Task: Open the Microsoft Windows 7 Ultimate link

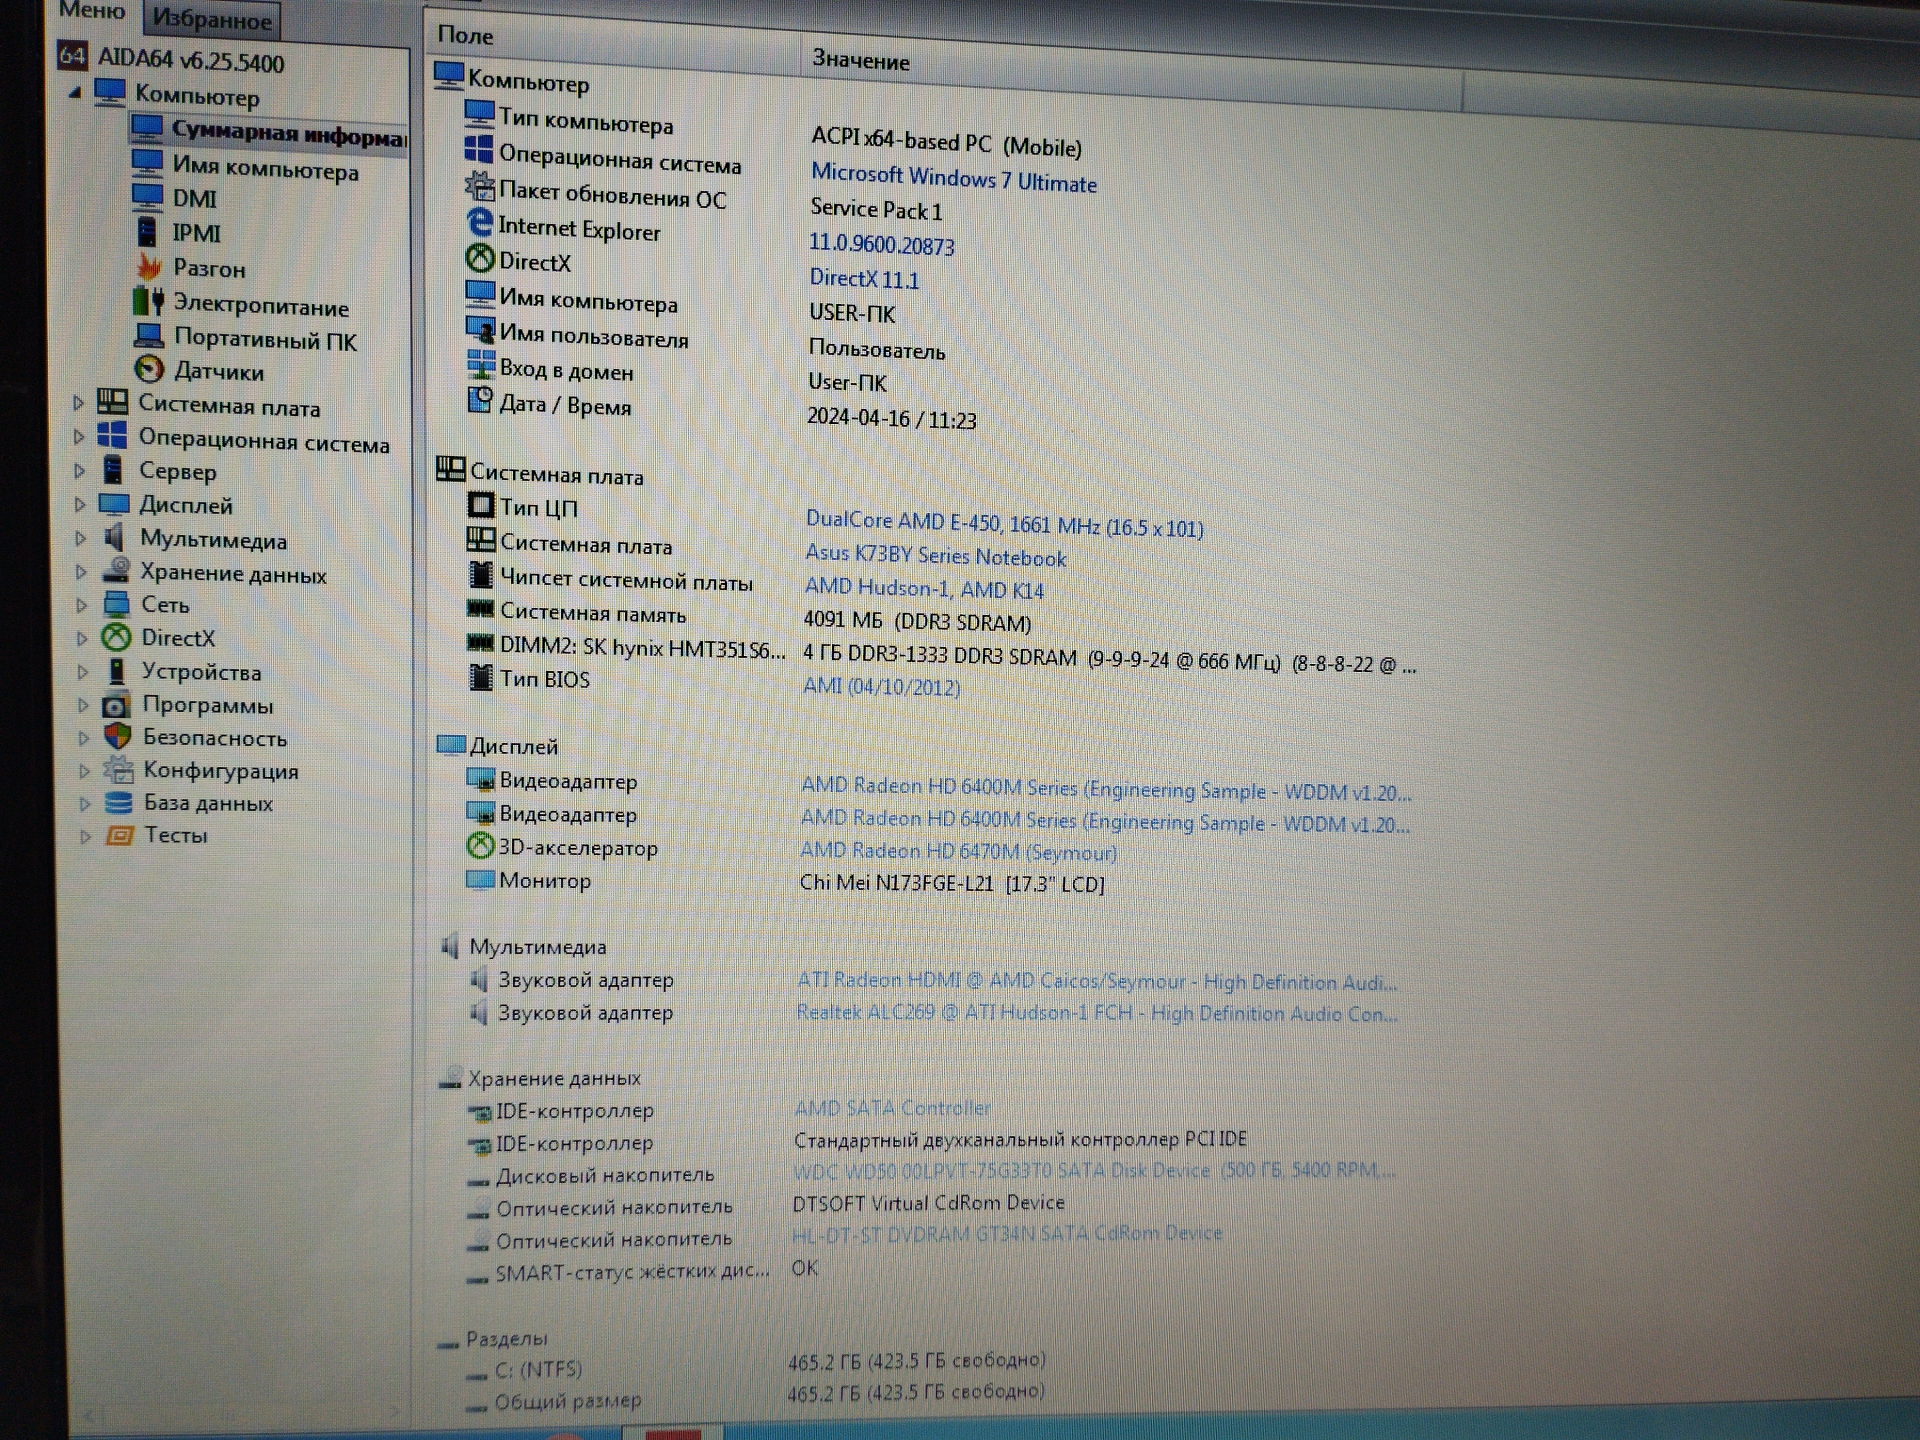Action: tap(953, 178)
